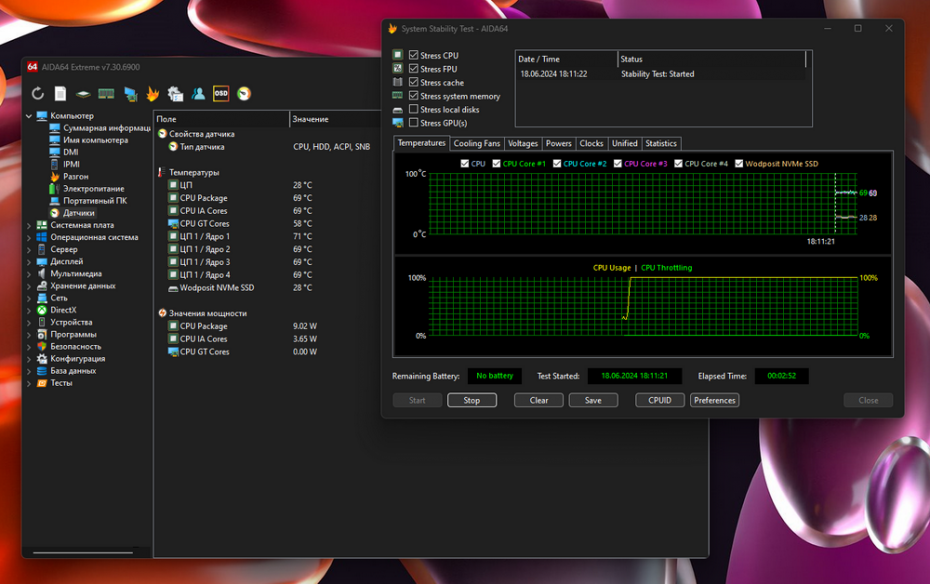This screenshot has width=930, height=584.
Task: Open the OSD panel toolbar icon
Action: [x=221, y=94]
